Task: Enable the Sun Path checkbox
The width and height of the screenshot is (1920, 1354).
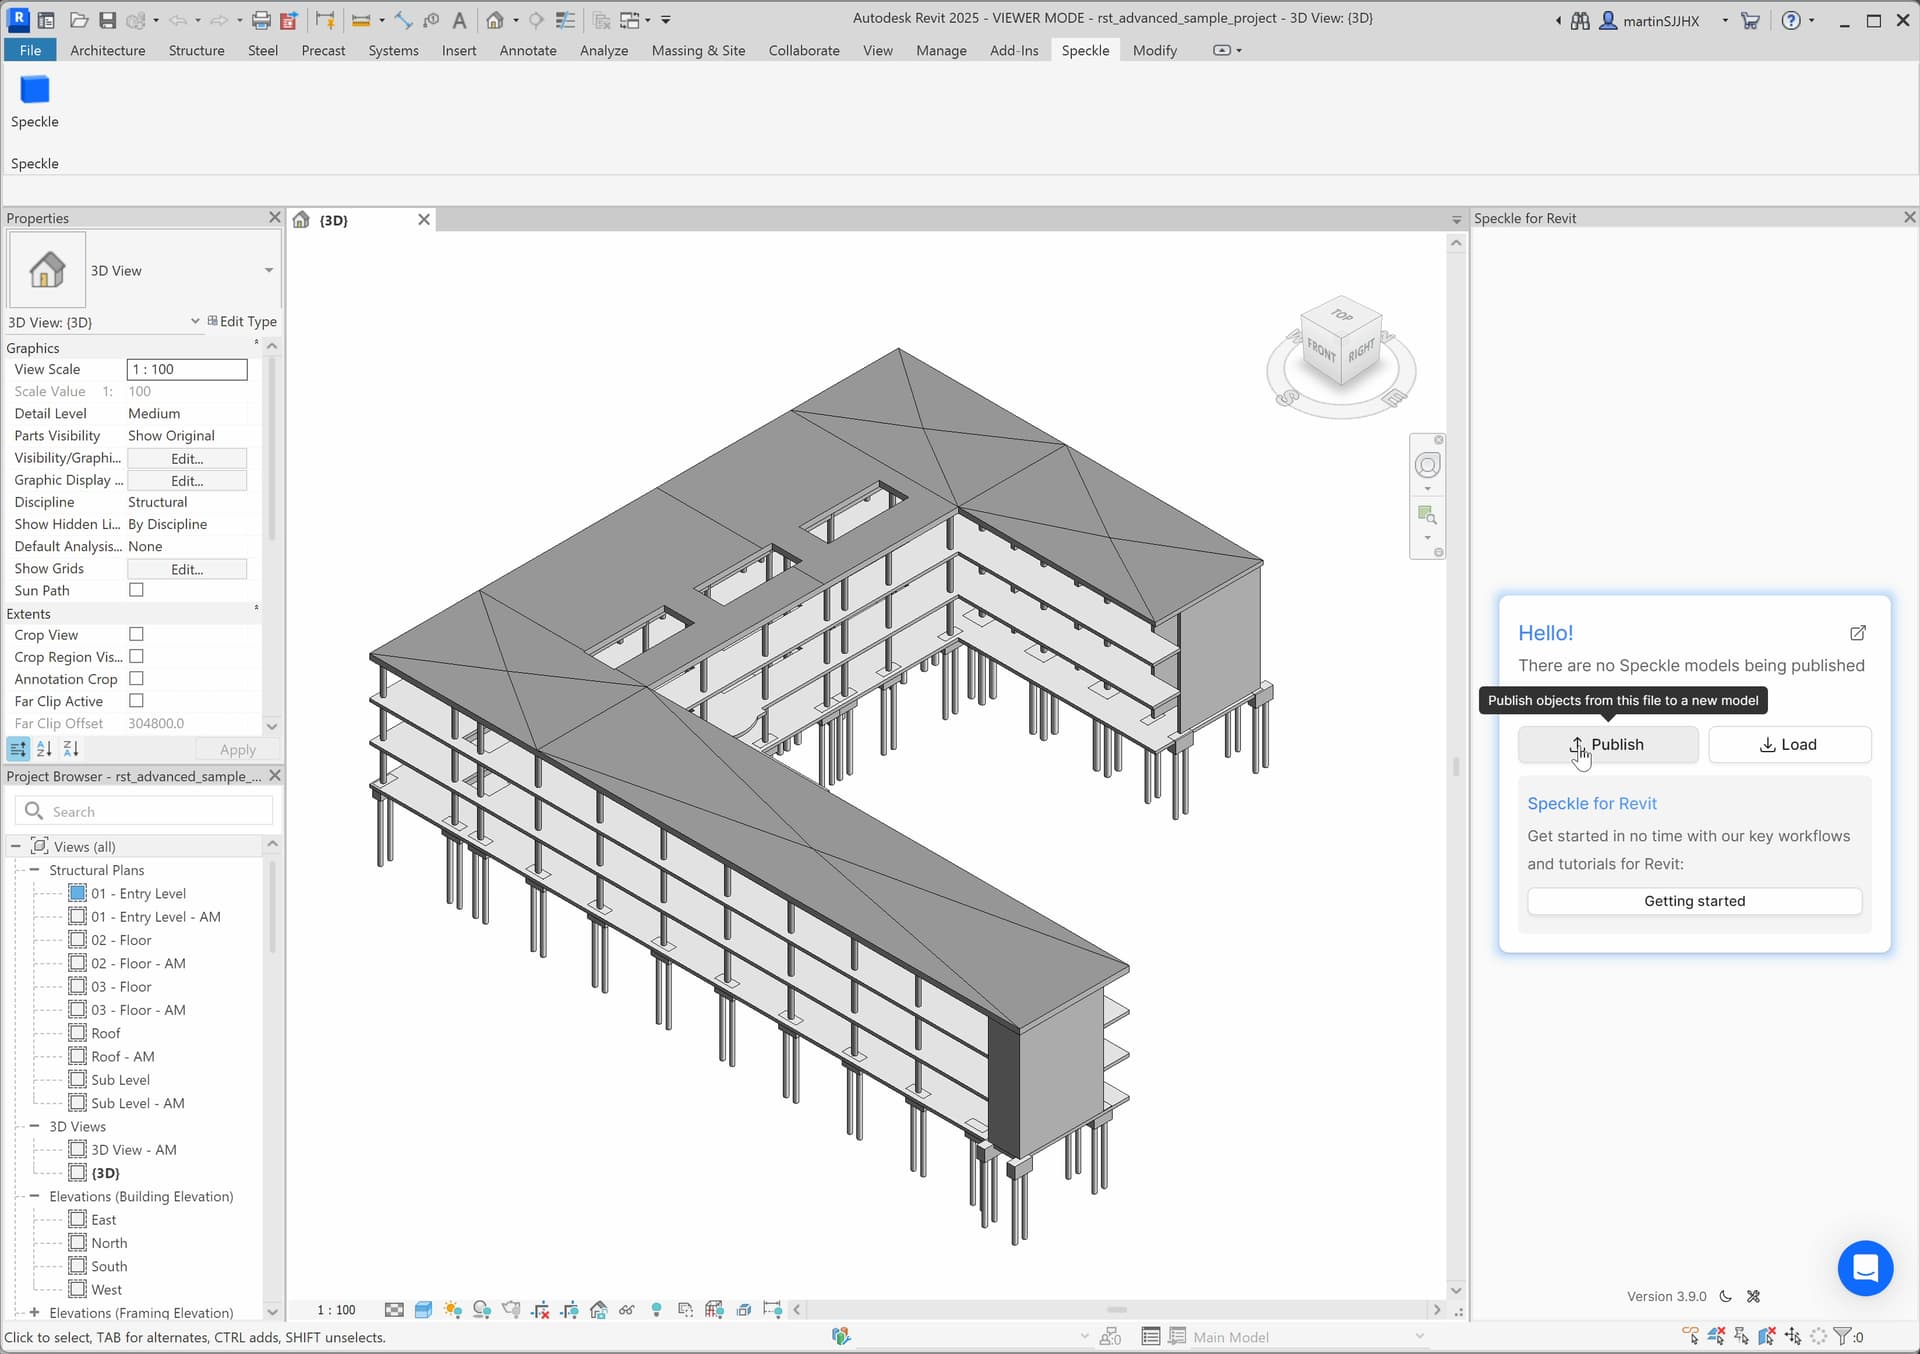Action: [x=137, y=591]
